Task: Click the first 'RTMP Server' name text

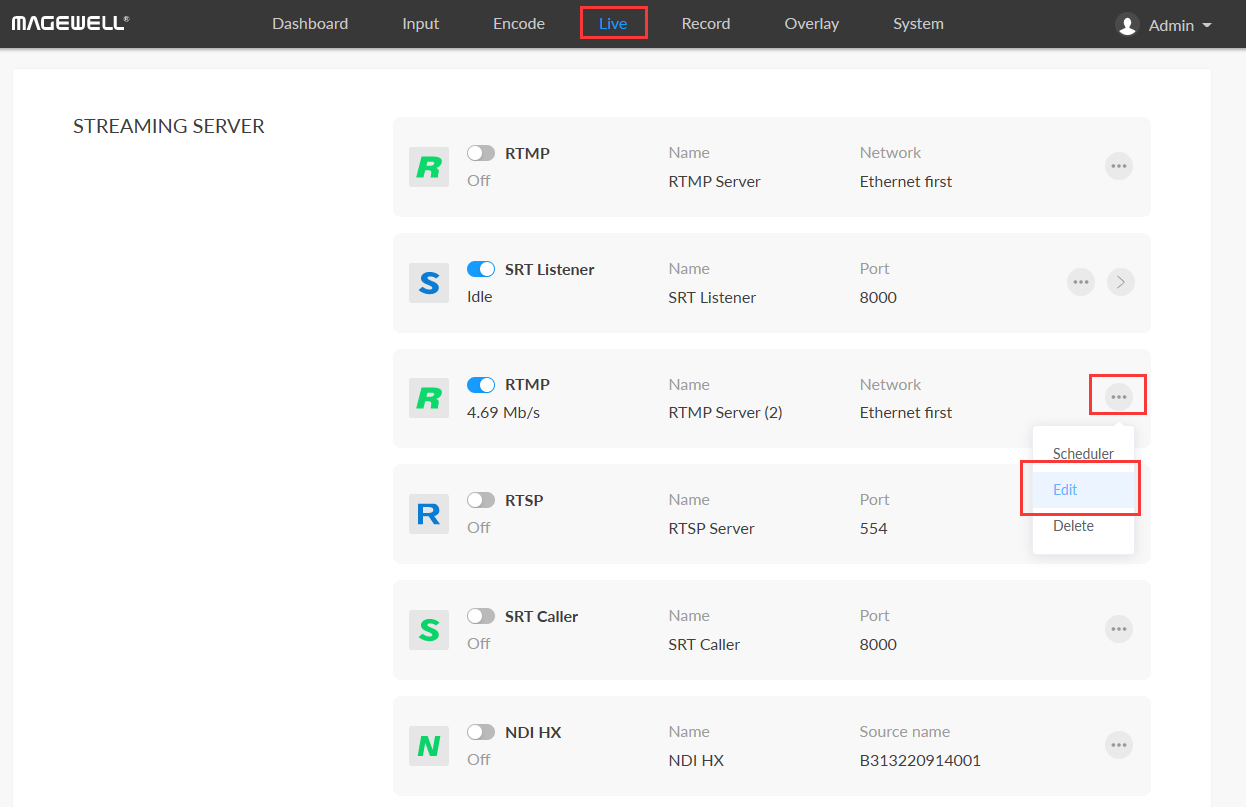Action: click(714, 181)
